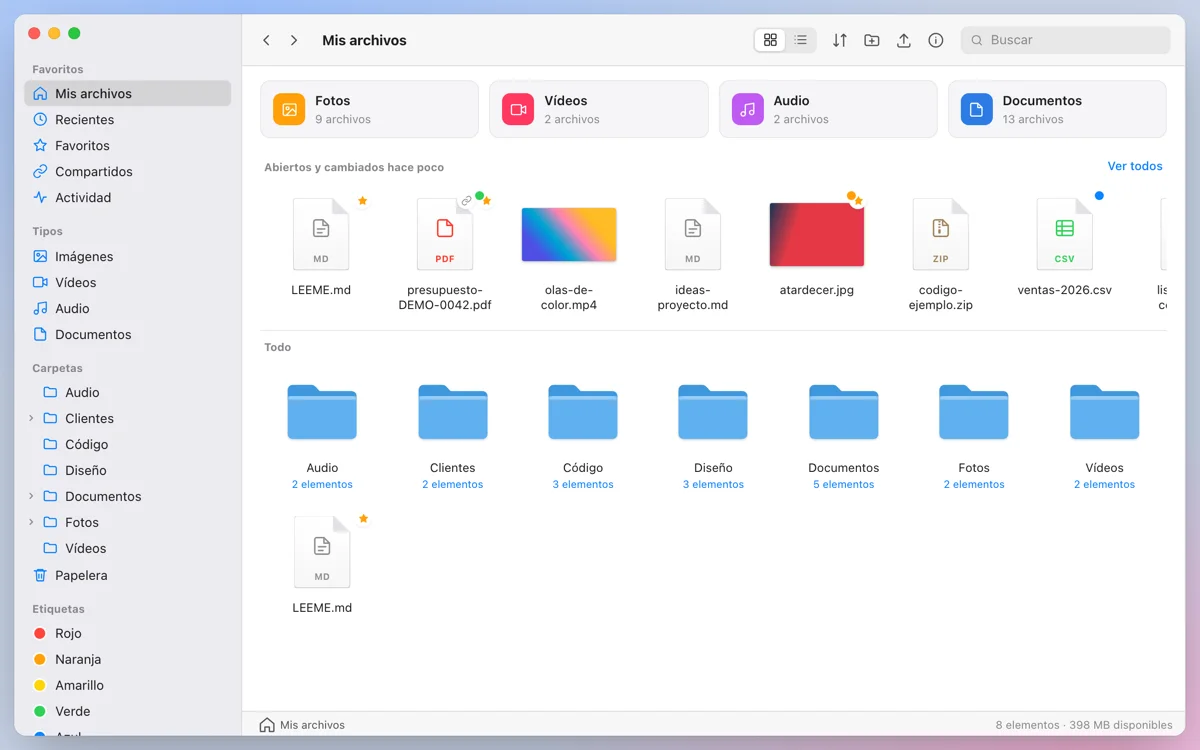Click the Ver todos link
This screenshot has width=1200, height=750.
pyautogui.click(x=1135, y=166)
